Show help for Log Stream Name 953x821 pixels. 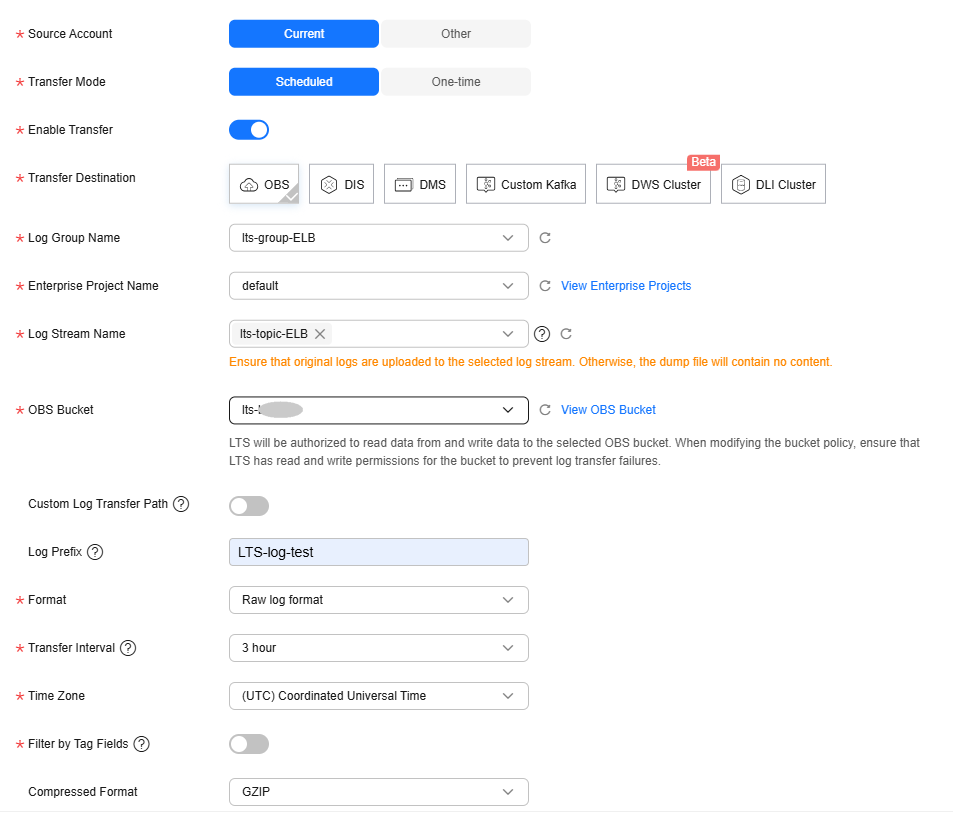point(542,334)
